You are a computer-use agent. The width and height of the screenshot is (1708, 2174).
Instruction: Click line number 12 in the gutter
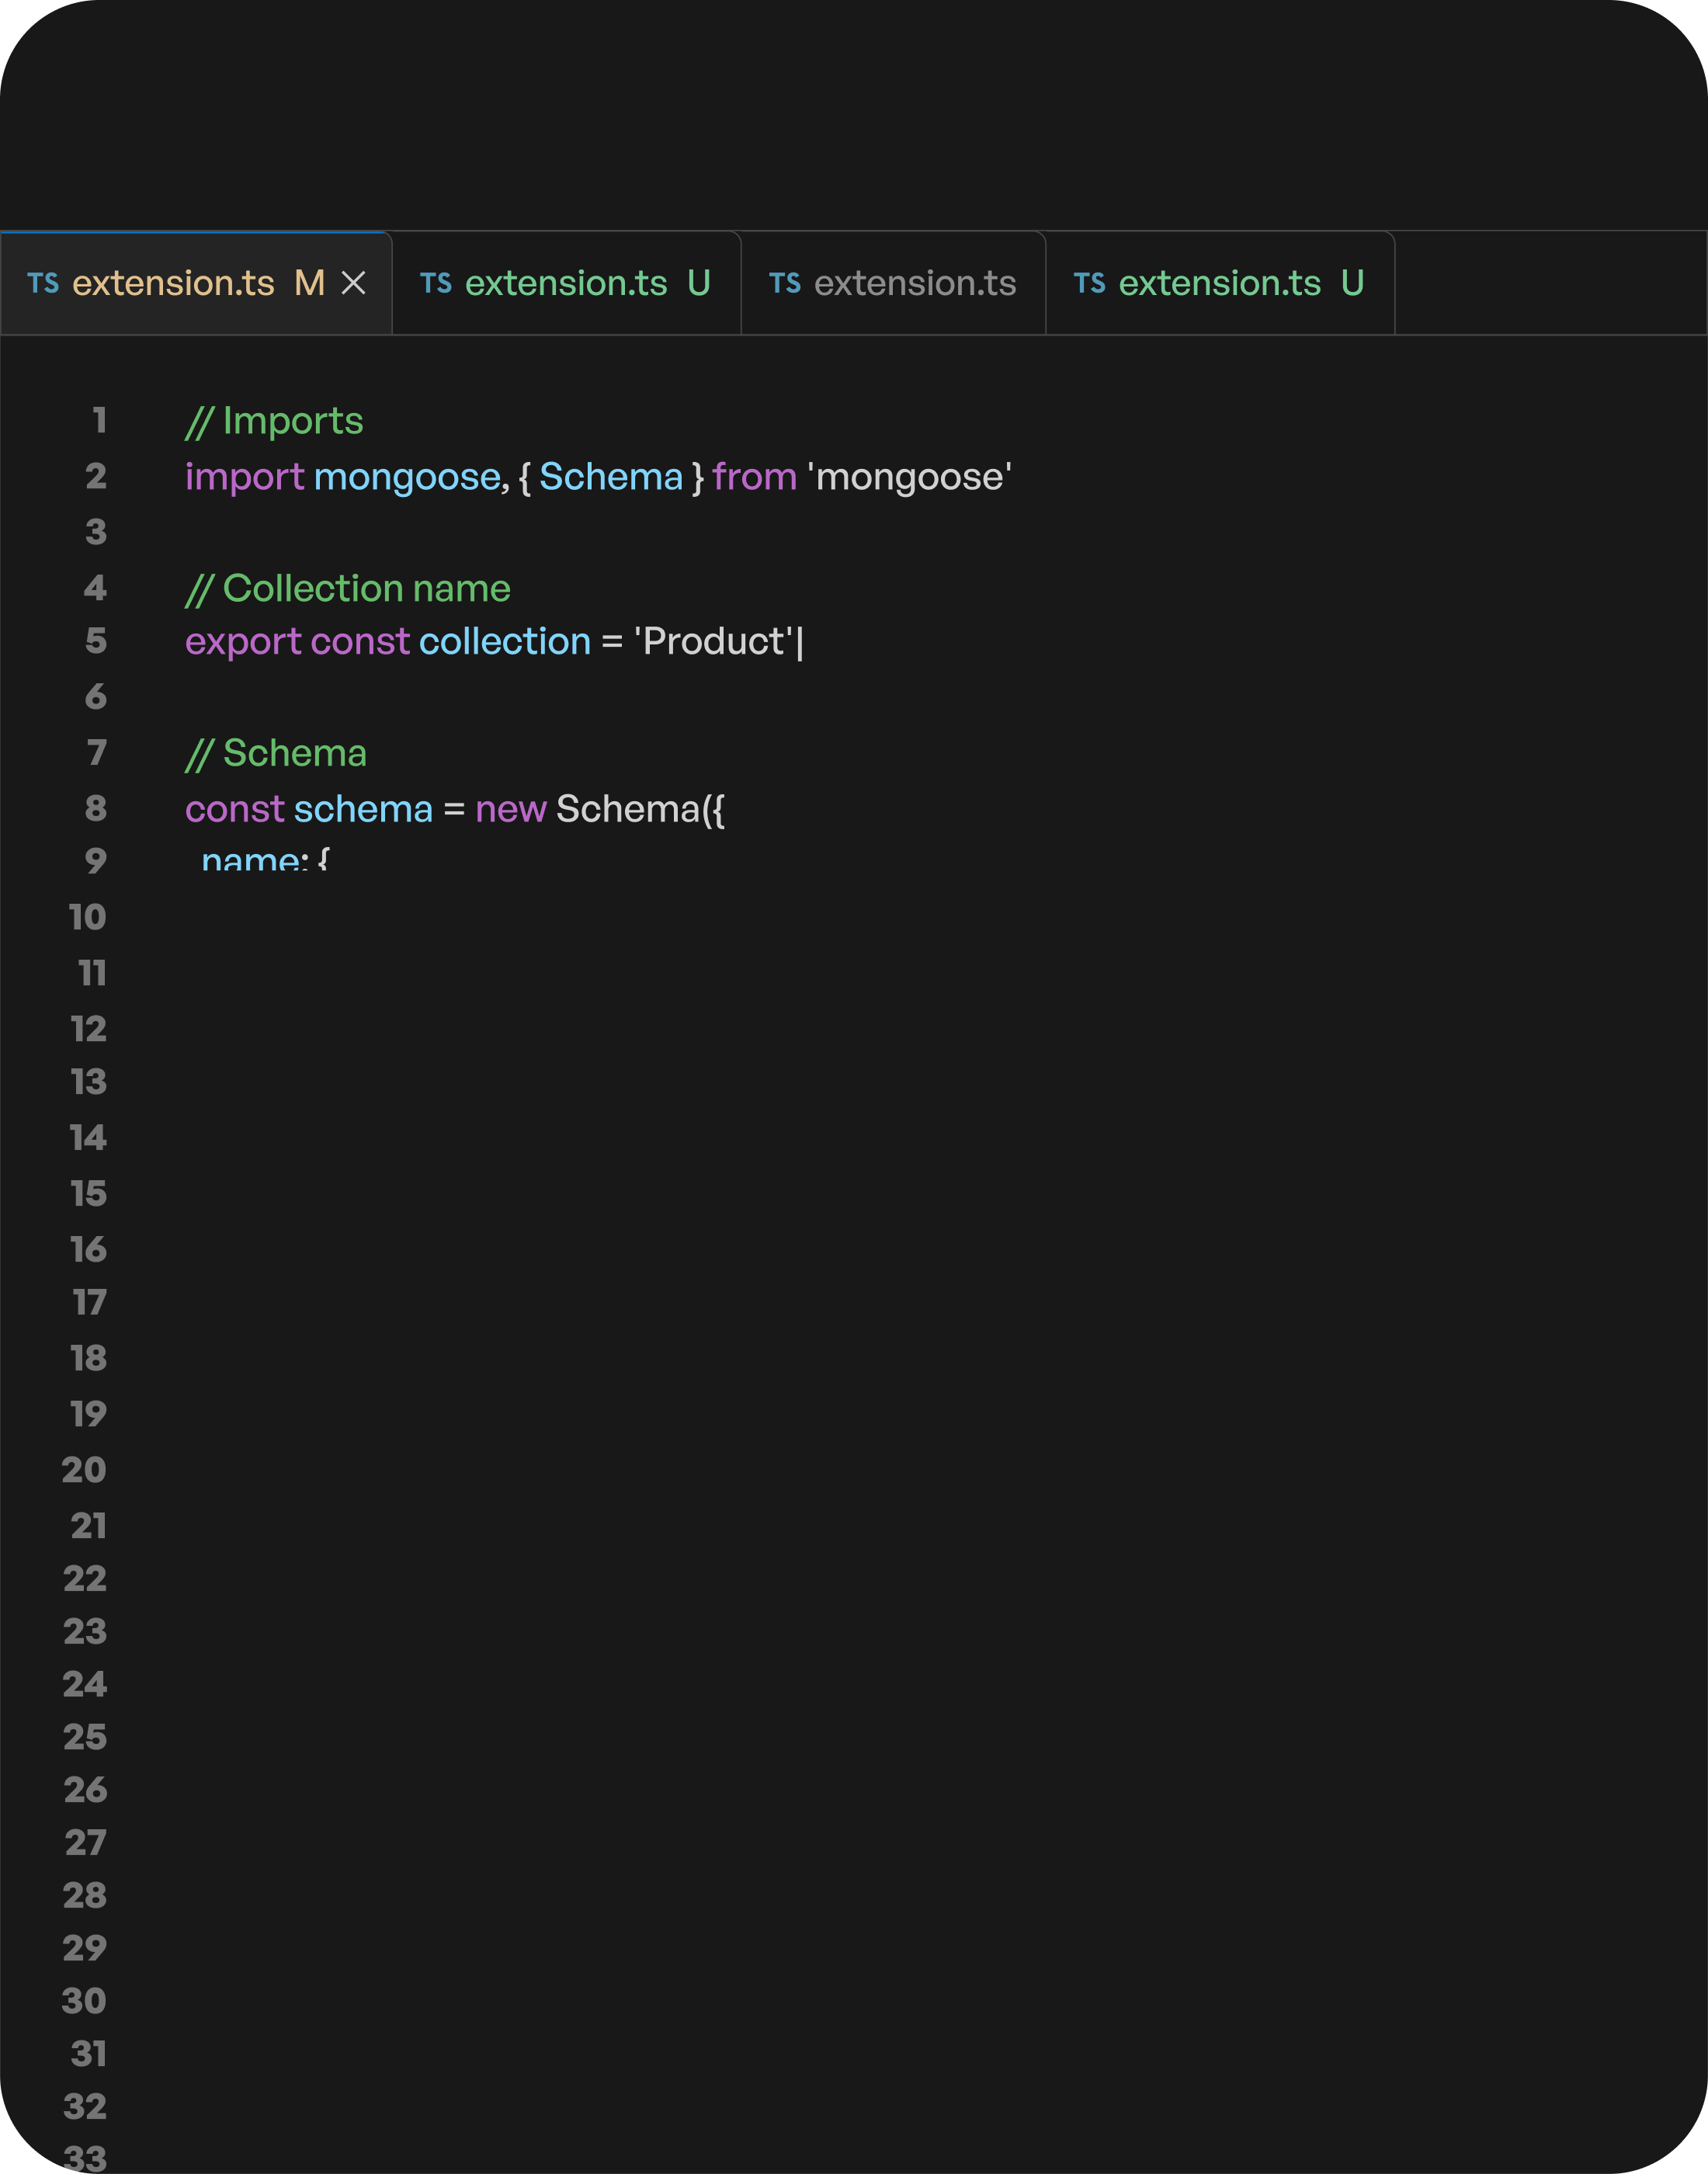point(89,1029)
